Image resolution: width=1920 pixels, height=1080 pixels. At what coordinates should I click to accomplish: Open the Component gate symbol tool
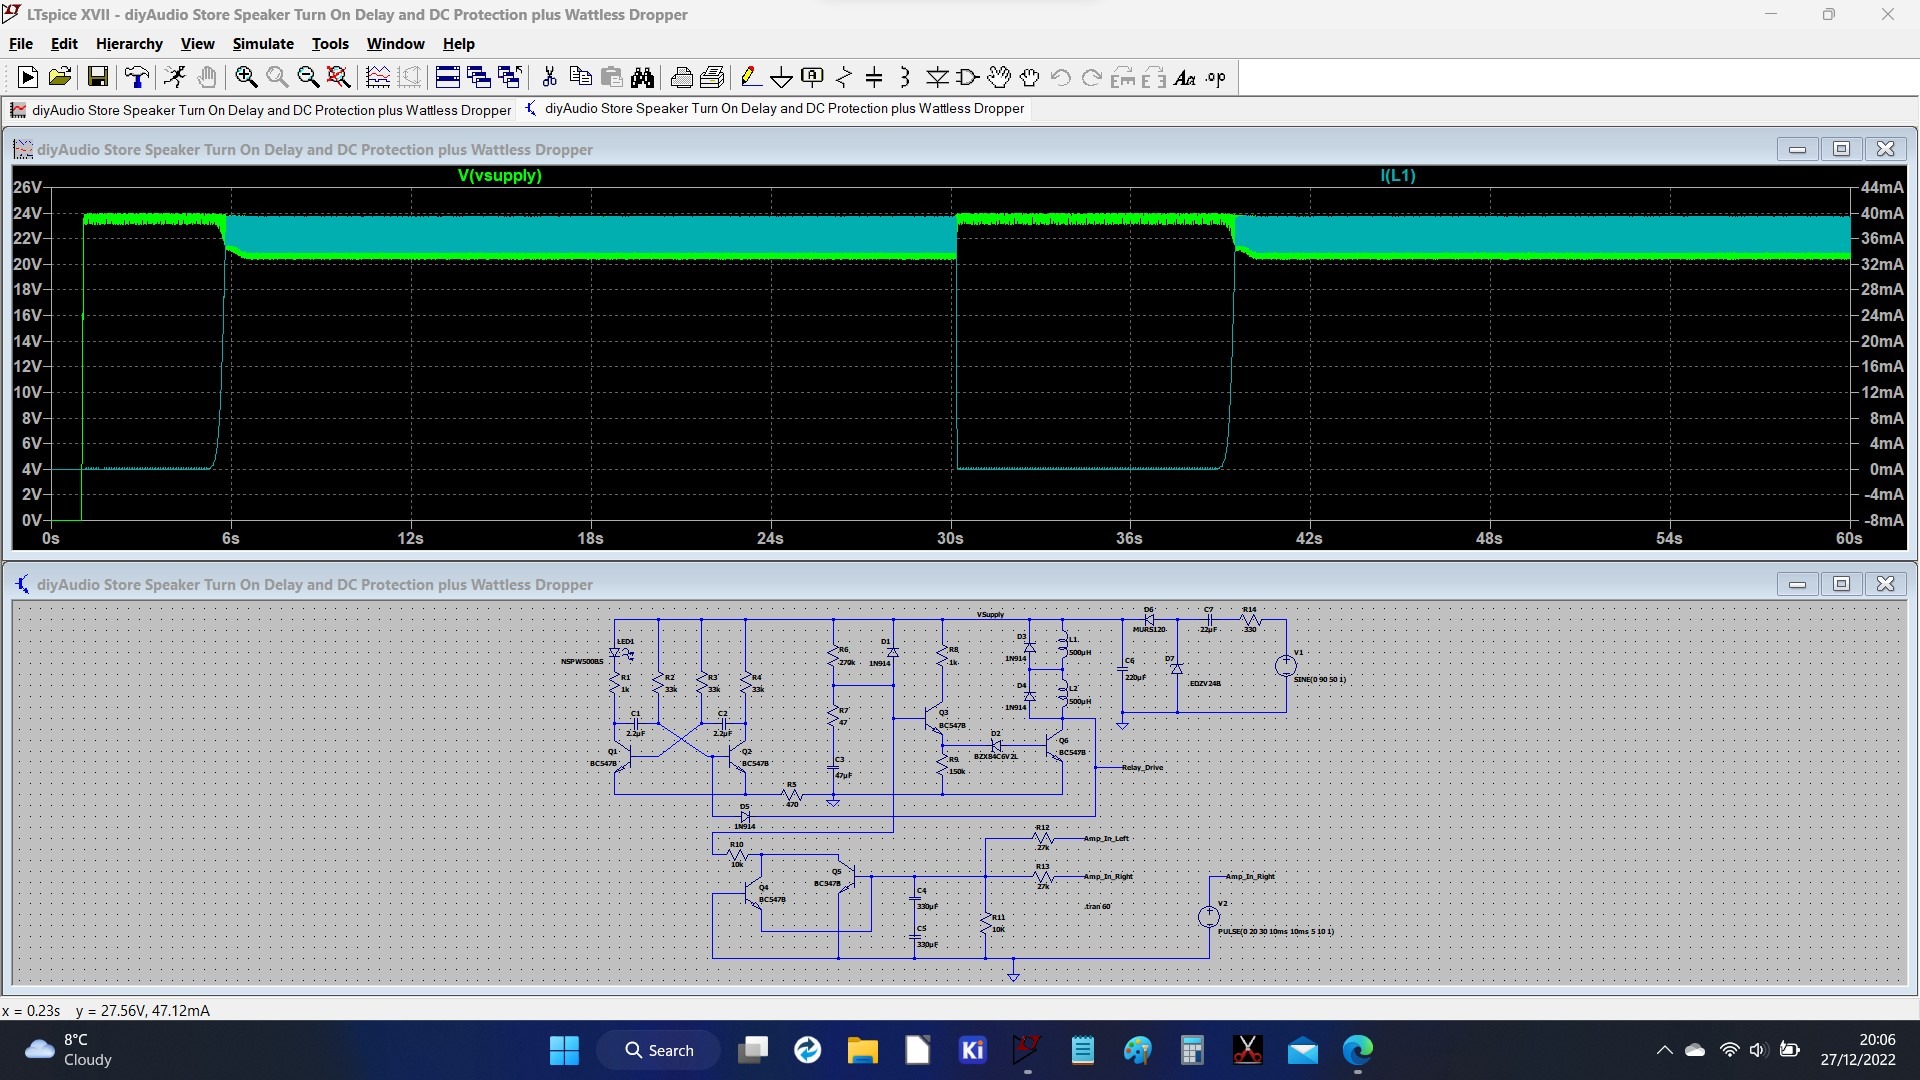tap(968, 77)
